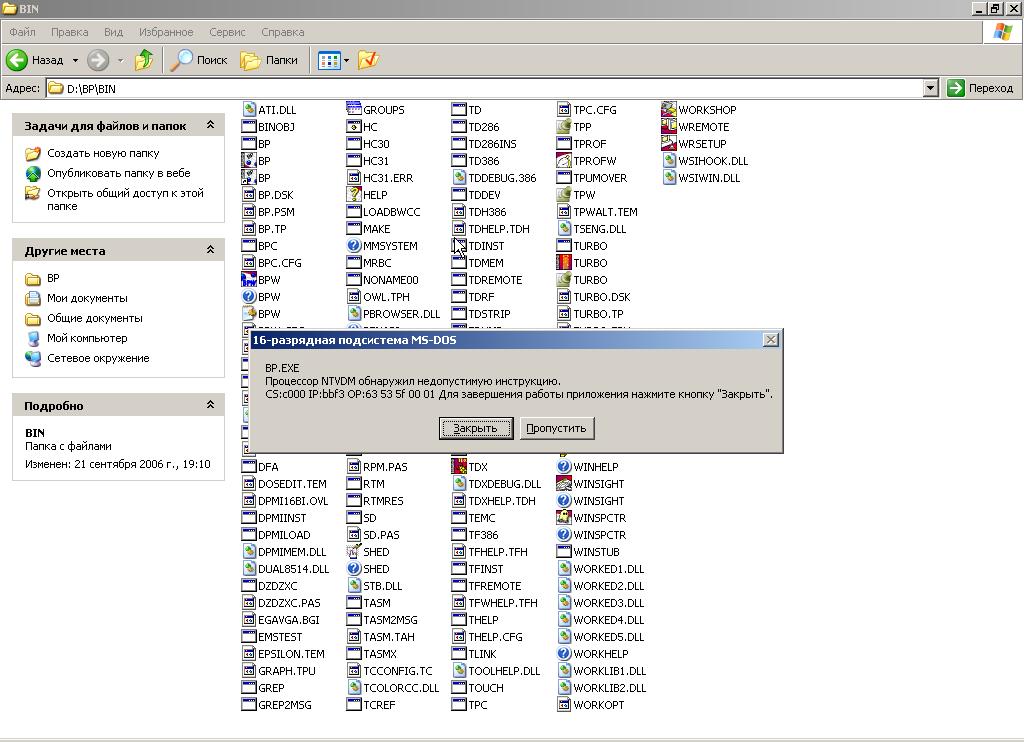
Task: Open the Файл menu
Action: [x=22, y=32]
